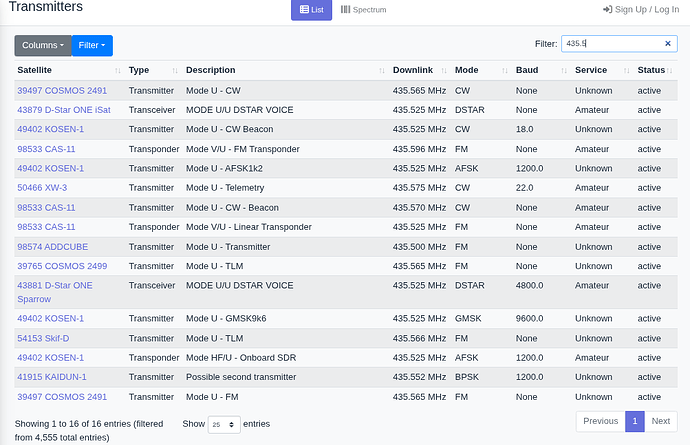This screenshot has width=690, height=445.
Task: Click the sort arrows in Type column
Action: [x=175, y=71]
